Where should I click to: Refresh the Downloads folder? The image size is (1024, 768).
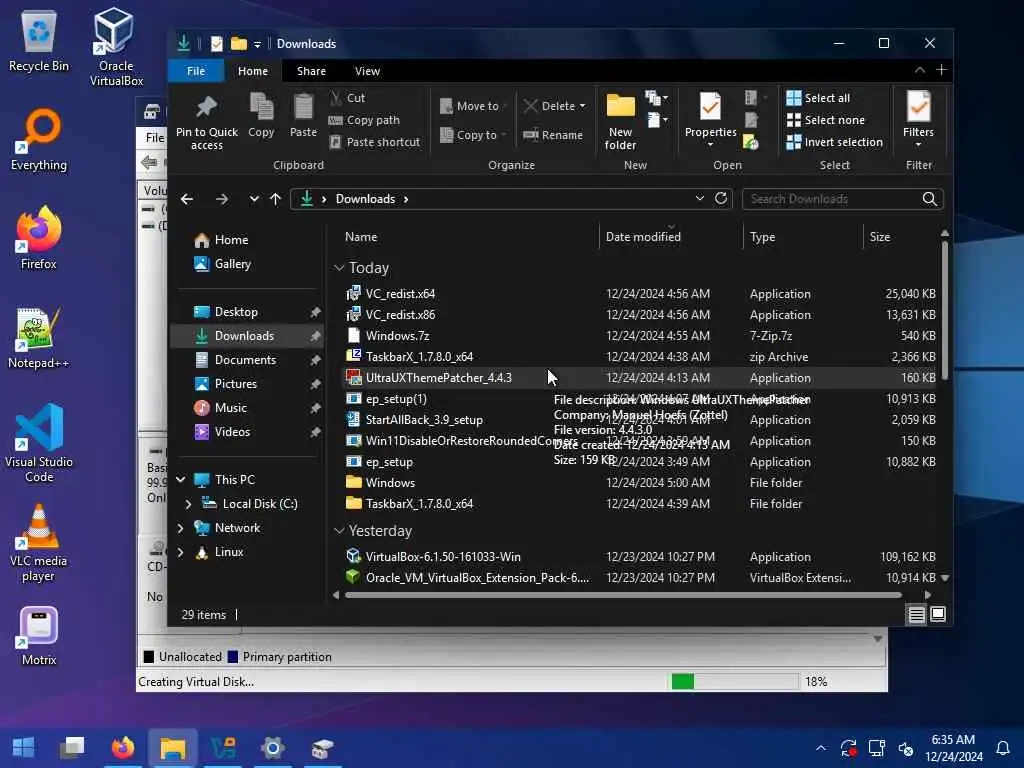pos(721,199)
